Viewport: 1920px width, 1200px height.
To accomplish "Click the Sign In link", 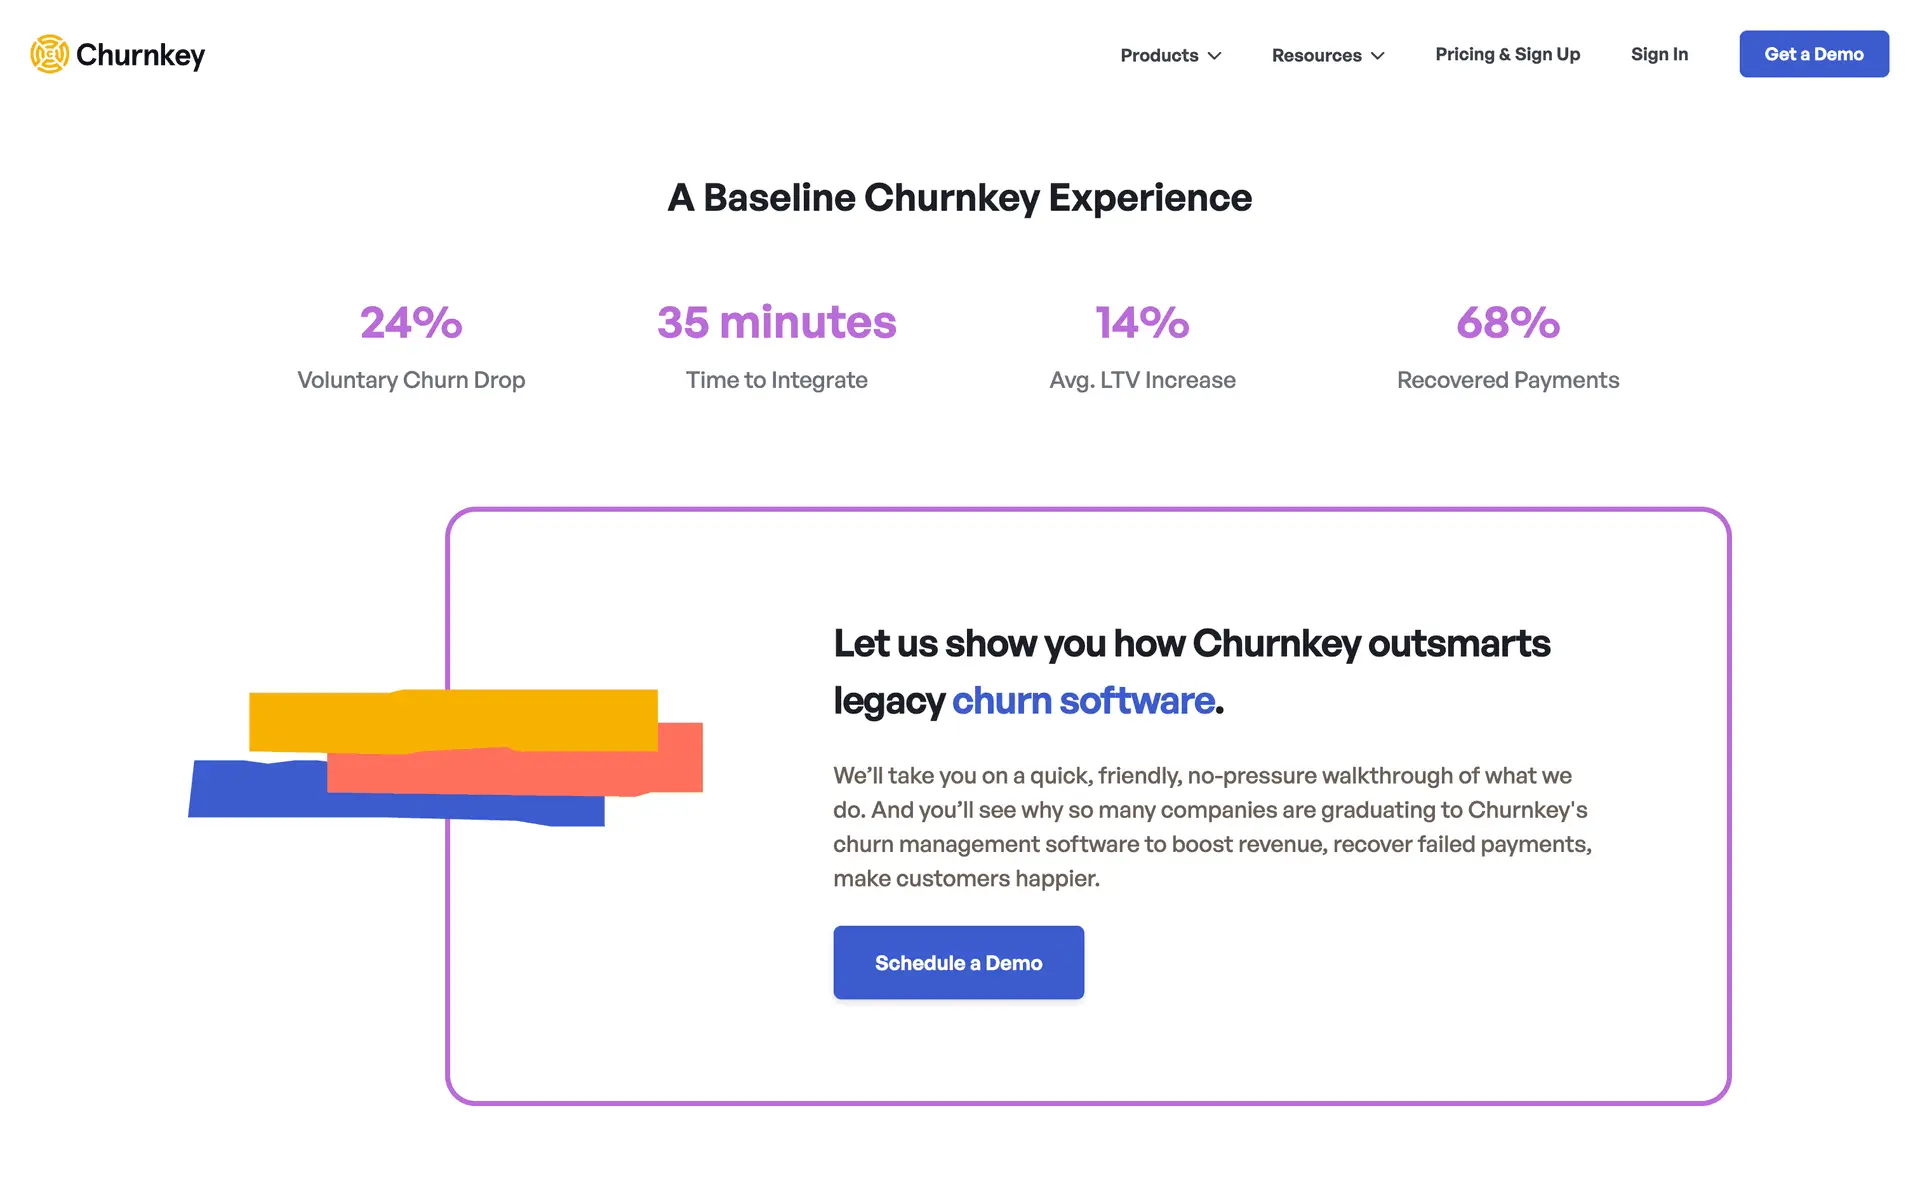I will [x=1659, y=54].
